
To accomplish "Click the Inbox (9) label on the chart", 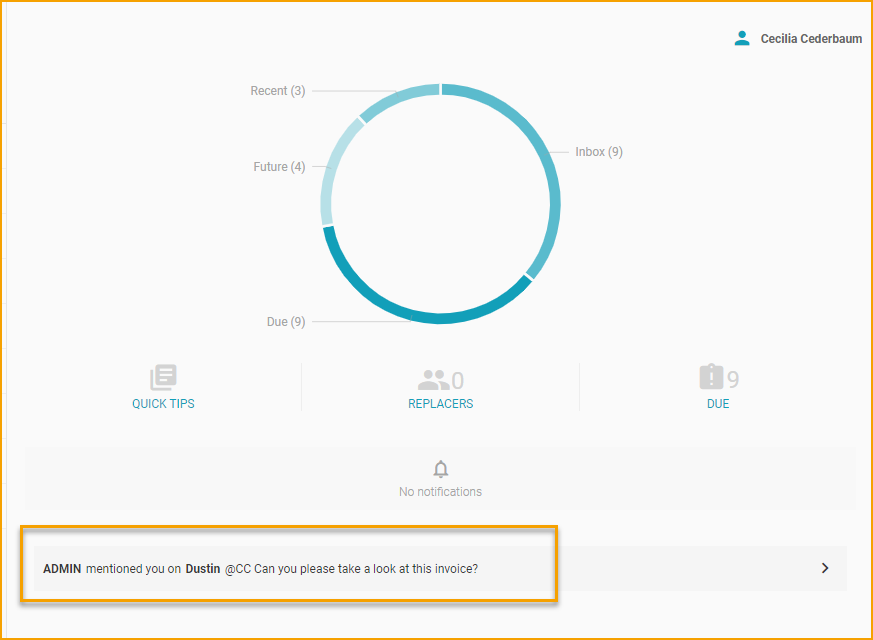I will [x=597, y=151].
